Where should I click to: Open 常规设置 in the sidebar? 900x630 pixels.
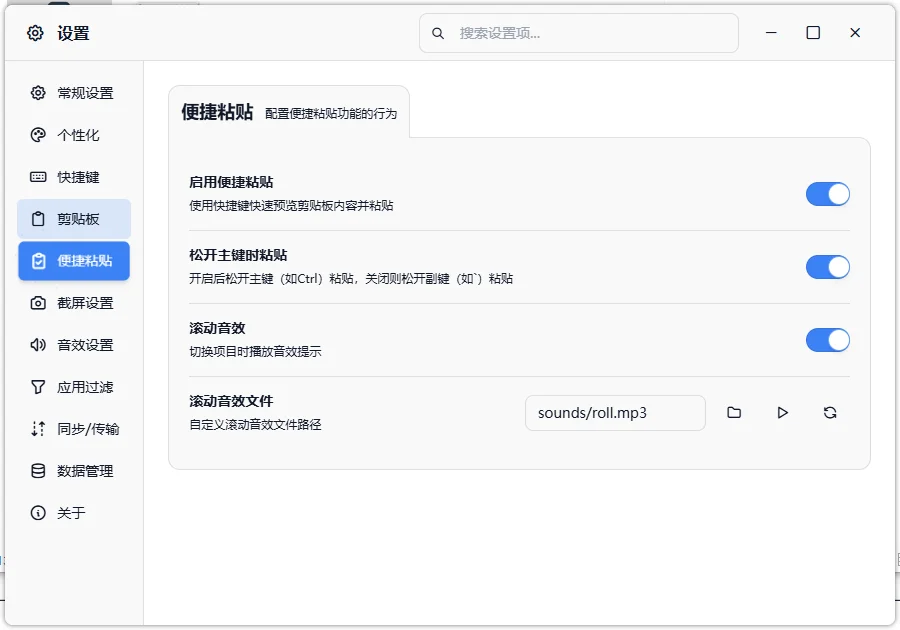click(x=74, y=93)
